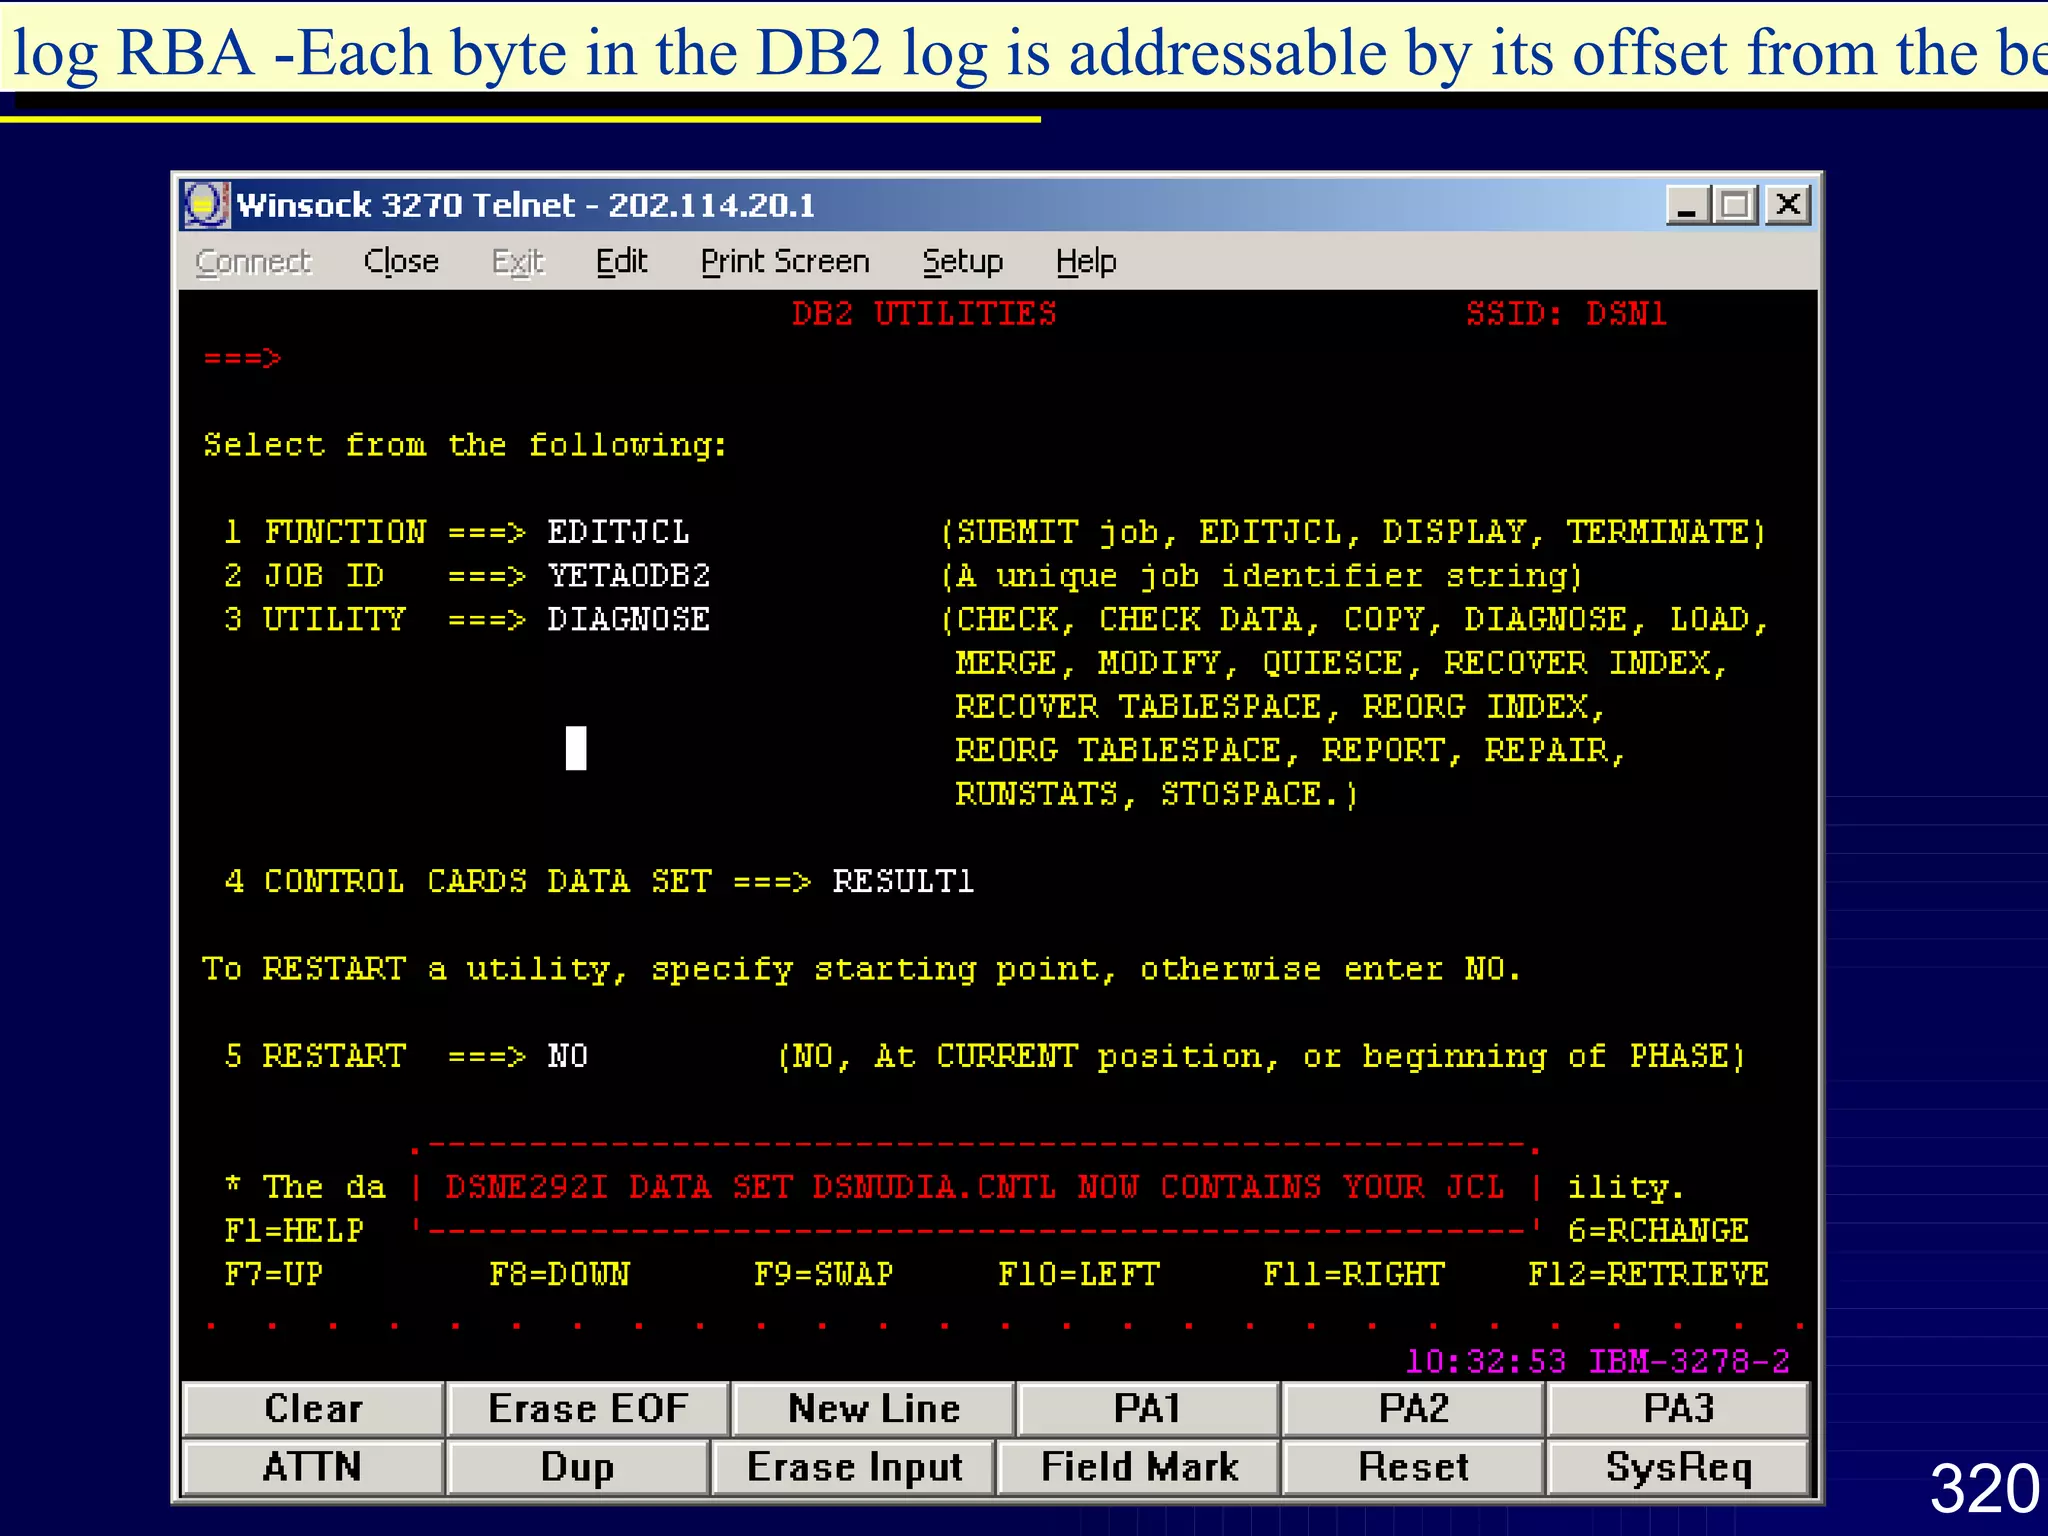Open the Help menu
The height and width of the screenshot is (1536, 2048).
pos(1086,262)
